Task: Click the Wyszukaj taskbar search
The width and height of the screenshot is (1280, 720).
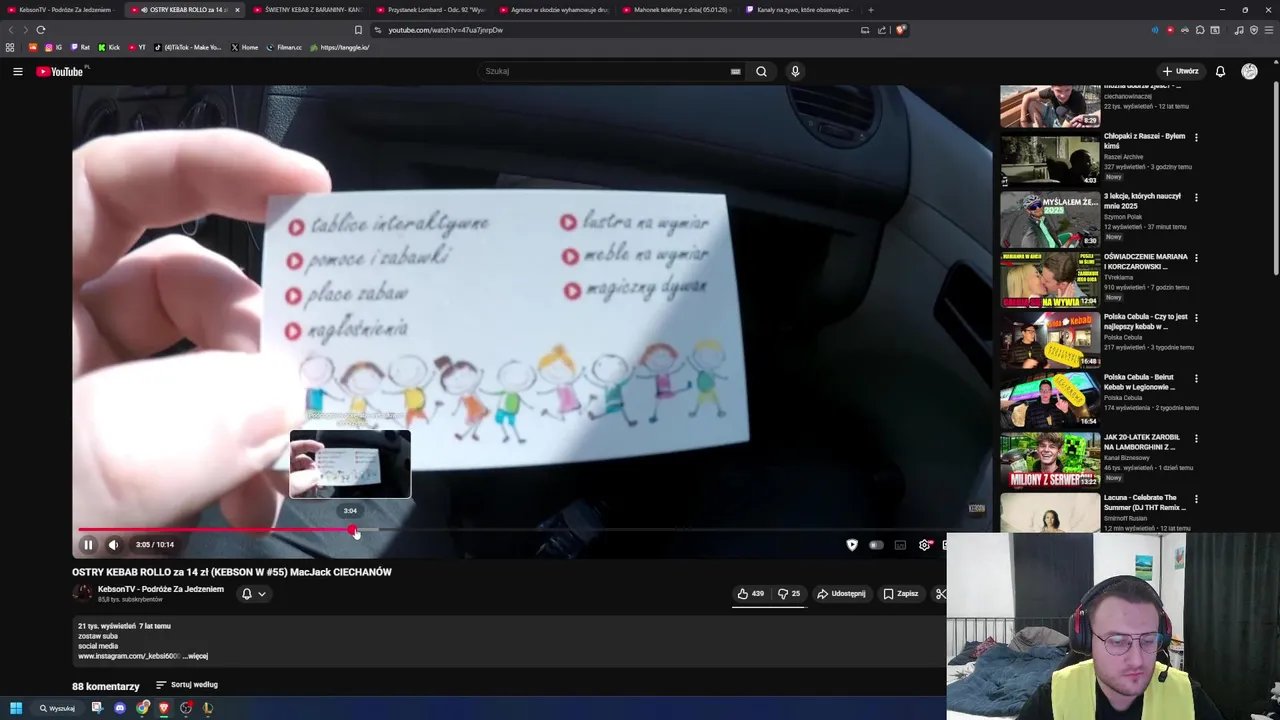Action: coord(57,708)
